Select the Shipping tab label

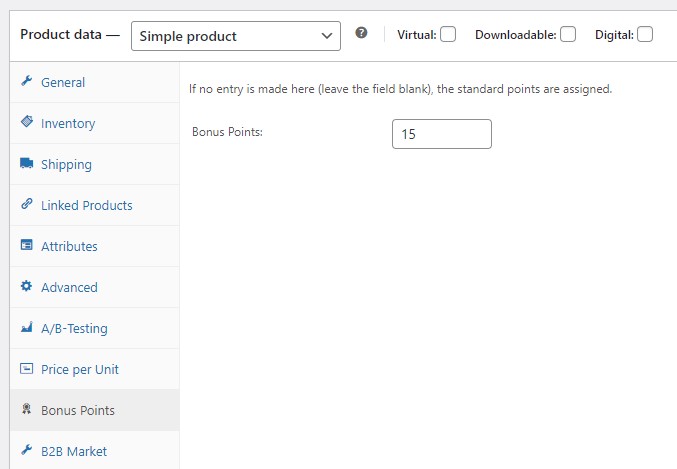66,164
